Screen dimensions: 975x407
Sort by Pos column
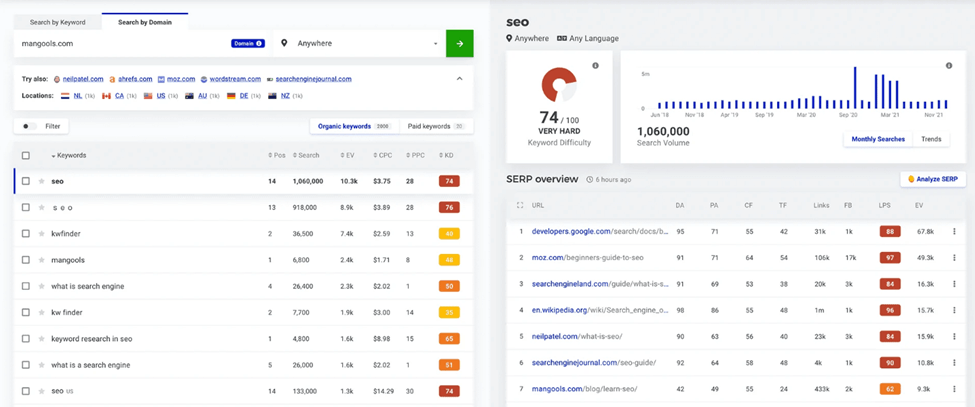point(276,155)
